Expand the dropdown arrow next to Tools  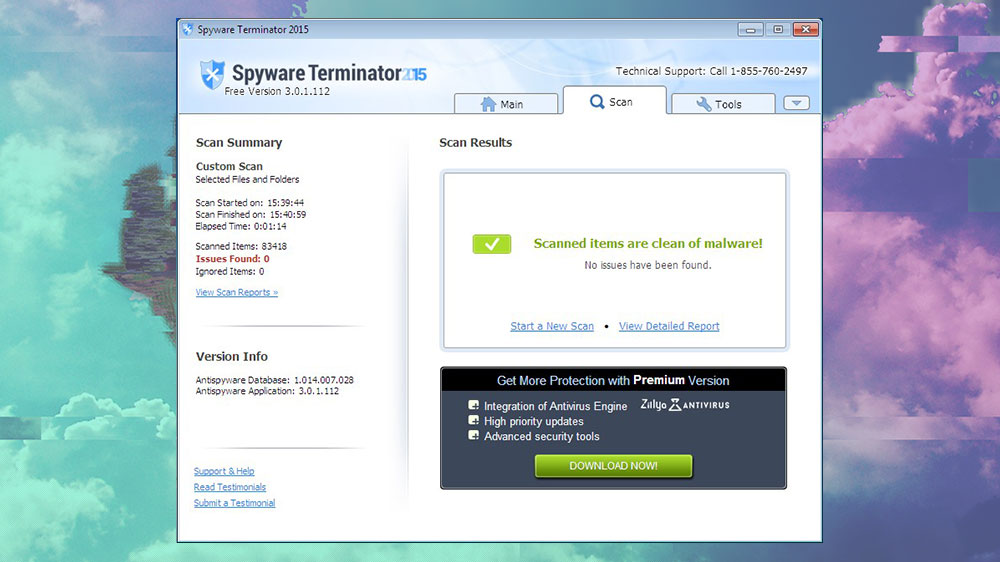pyautogui.click(x=796, y=103)
